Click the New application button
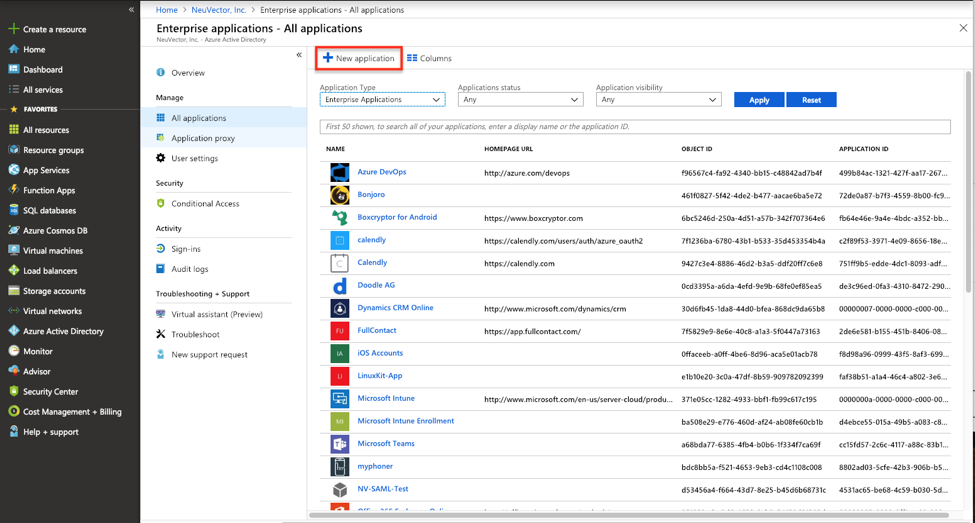This screenshot has height=523, width=975. (x=359, y=58)
